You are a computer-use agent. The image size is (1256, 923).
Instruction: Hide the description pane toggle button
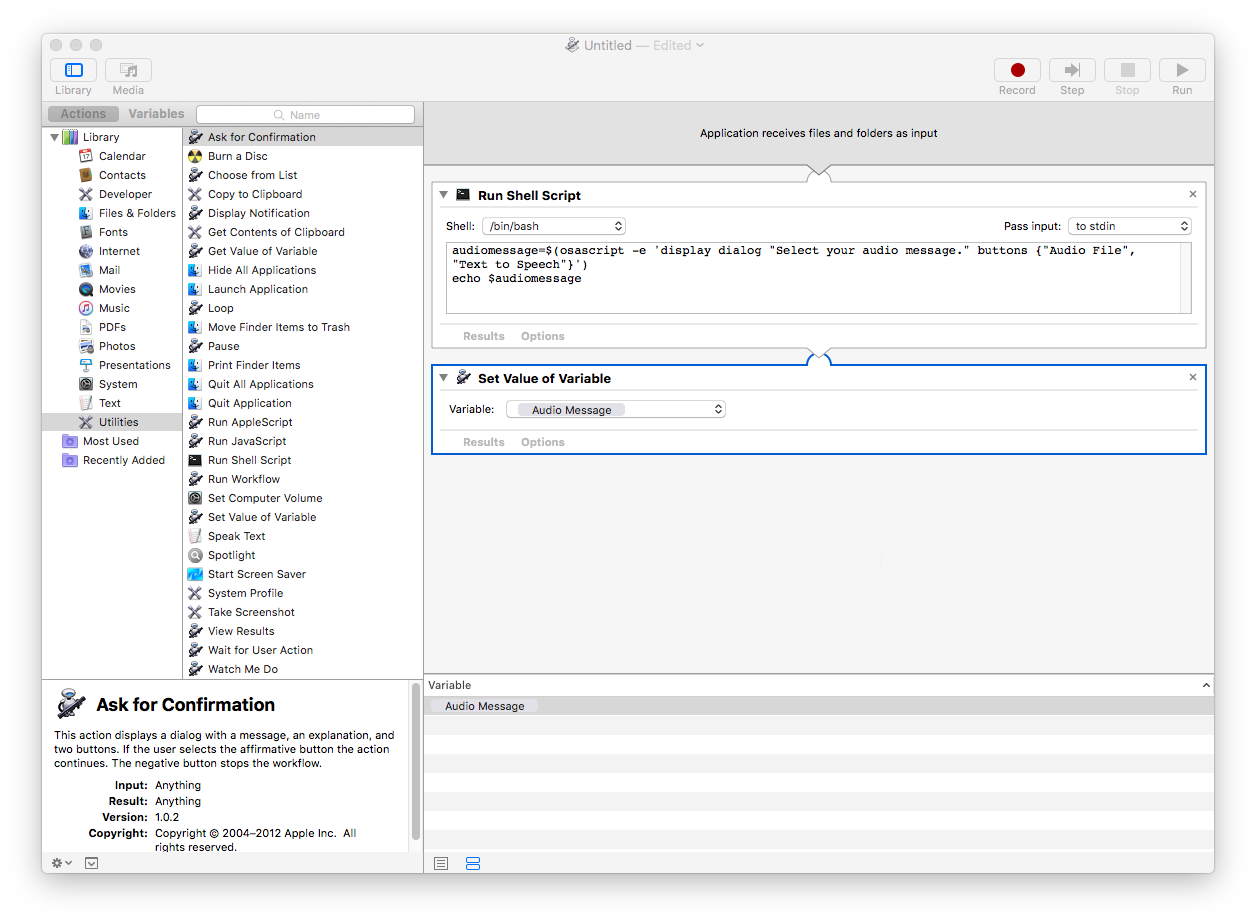[92, 863]
